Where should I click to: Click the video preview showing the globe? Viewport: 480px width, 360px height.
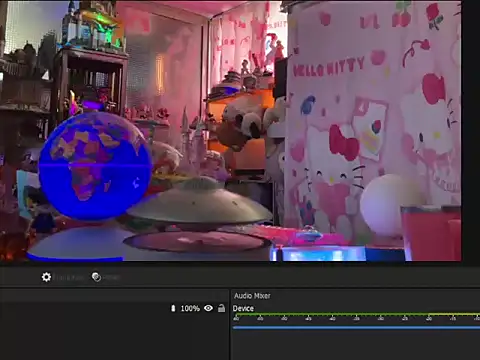(x=230, y=131)
